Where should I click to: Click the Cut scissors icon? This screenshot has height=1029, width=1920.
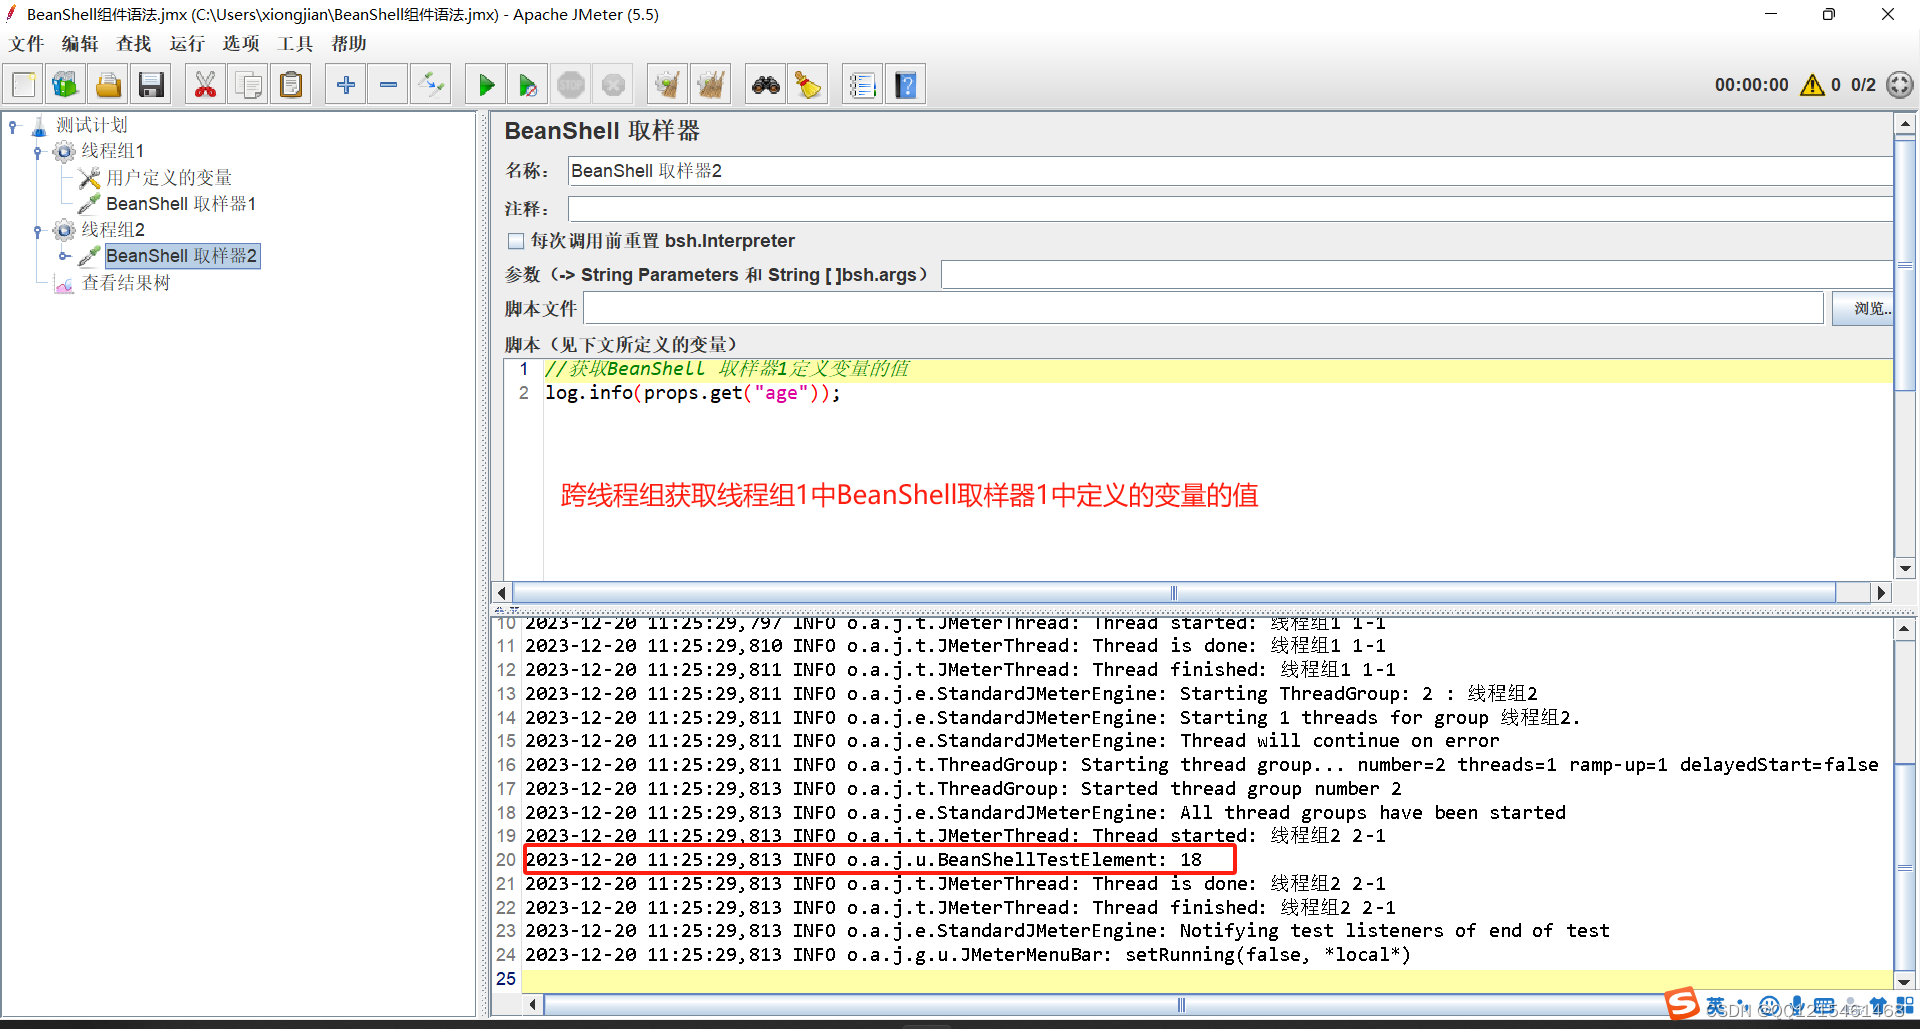pyautogui.click(x=205, y=85)
